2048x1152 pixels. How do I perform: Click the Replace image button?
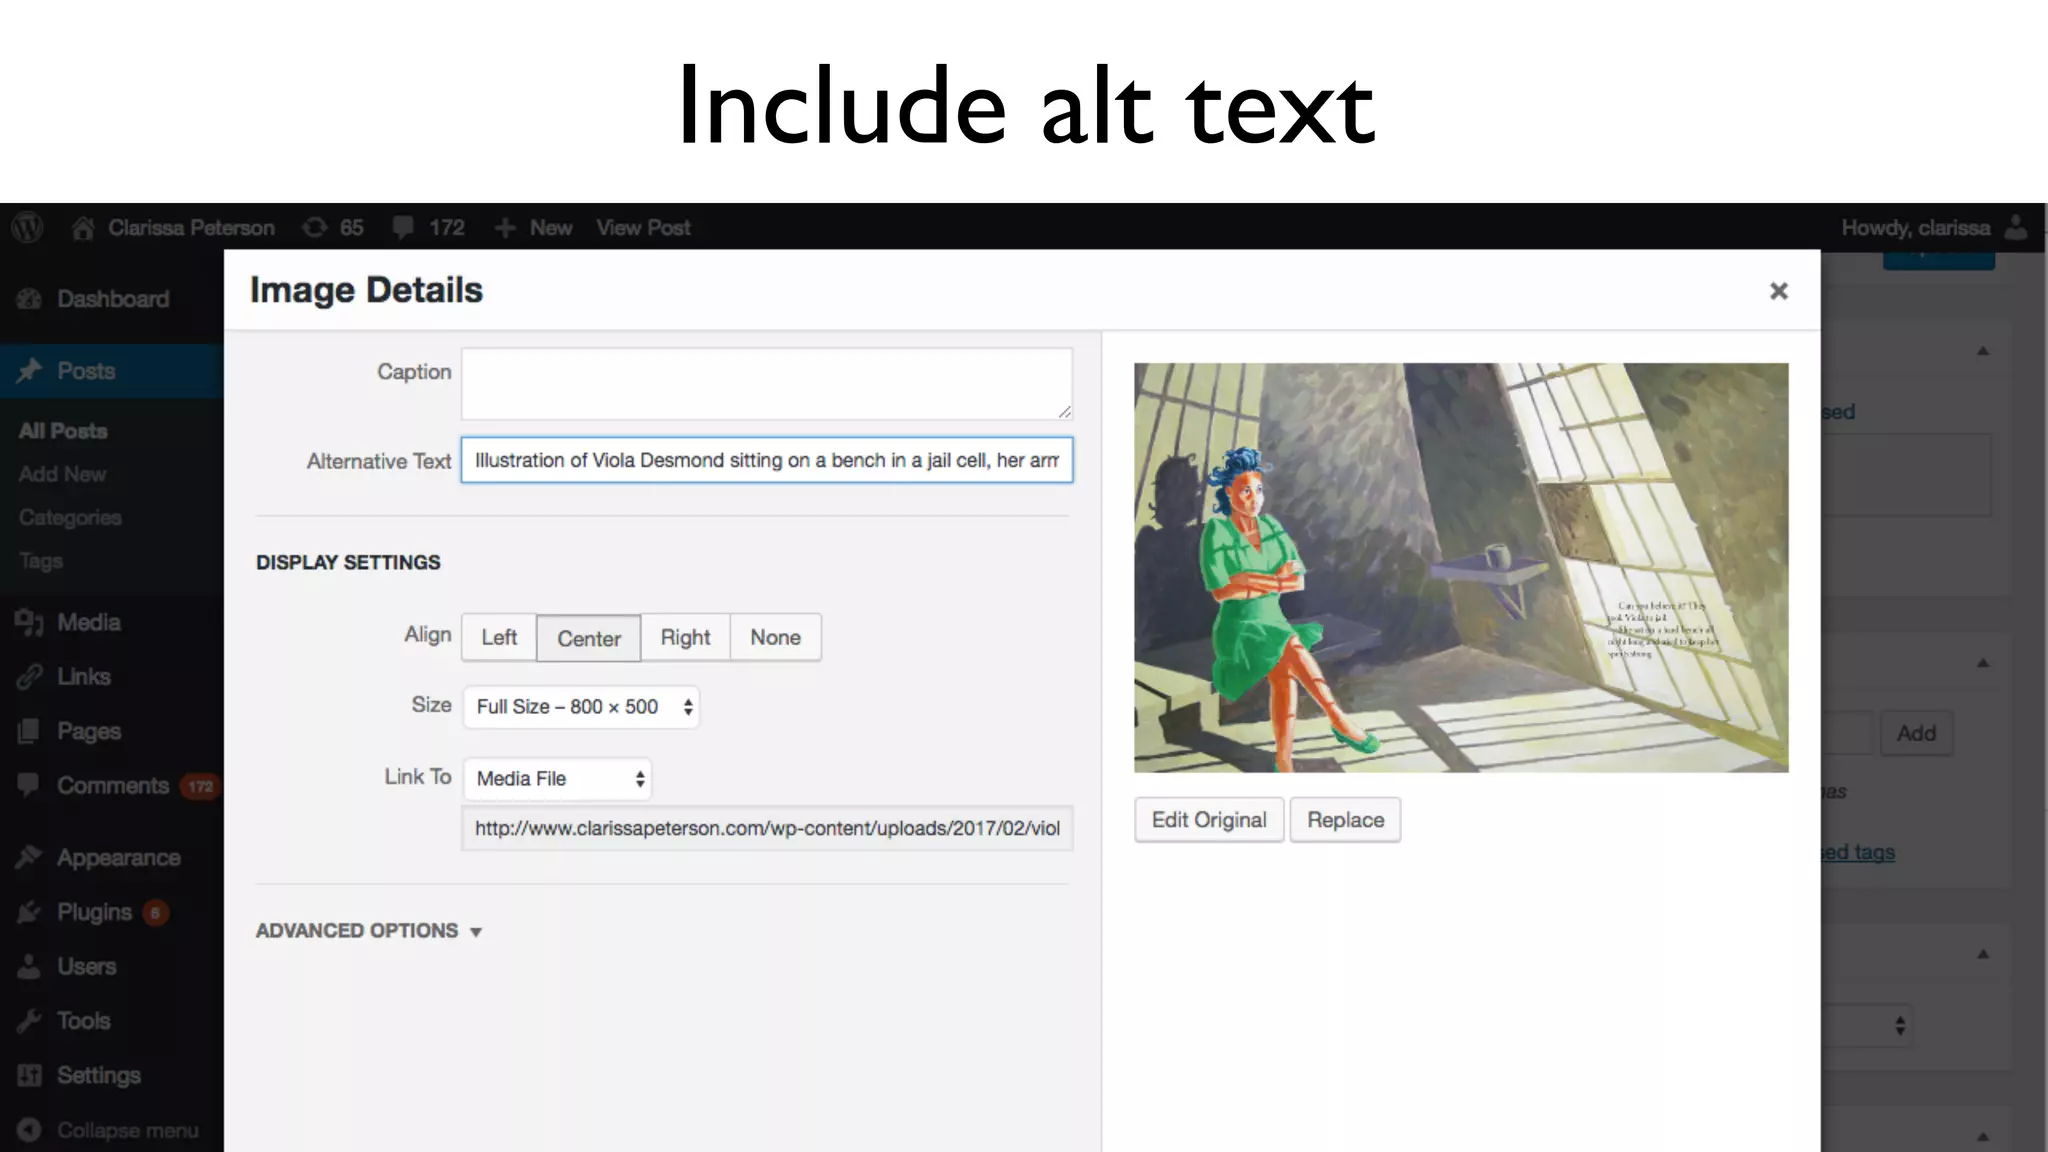tap(1345, 820)
